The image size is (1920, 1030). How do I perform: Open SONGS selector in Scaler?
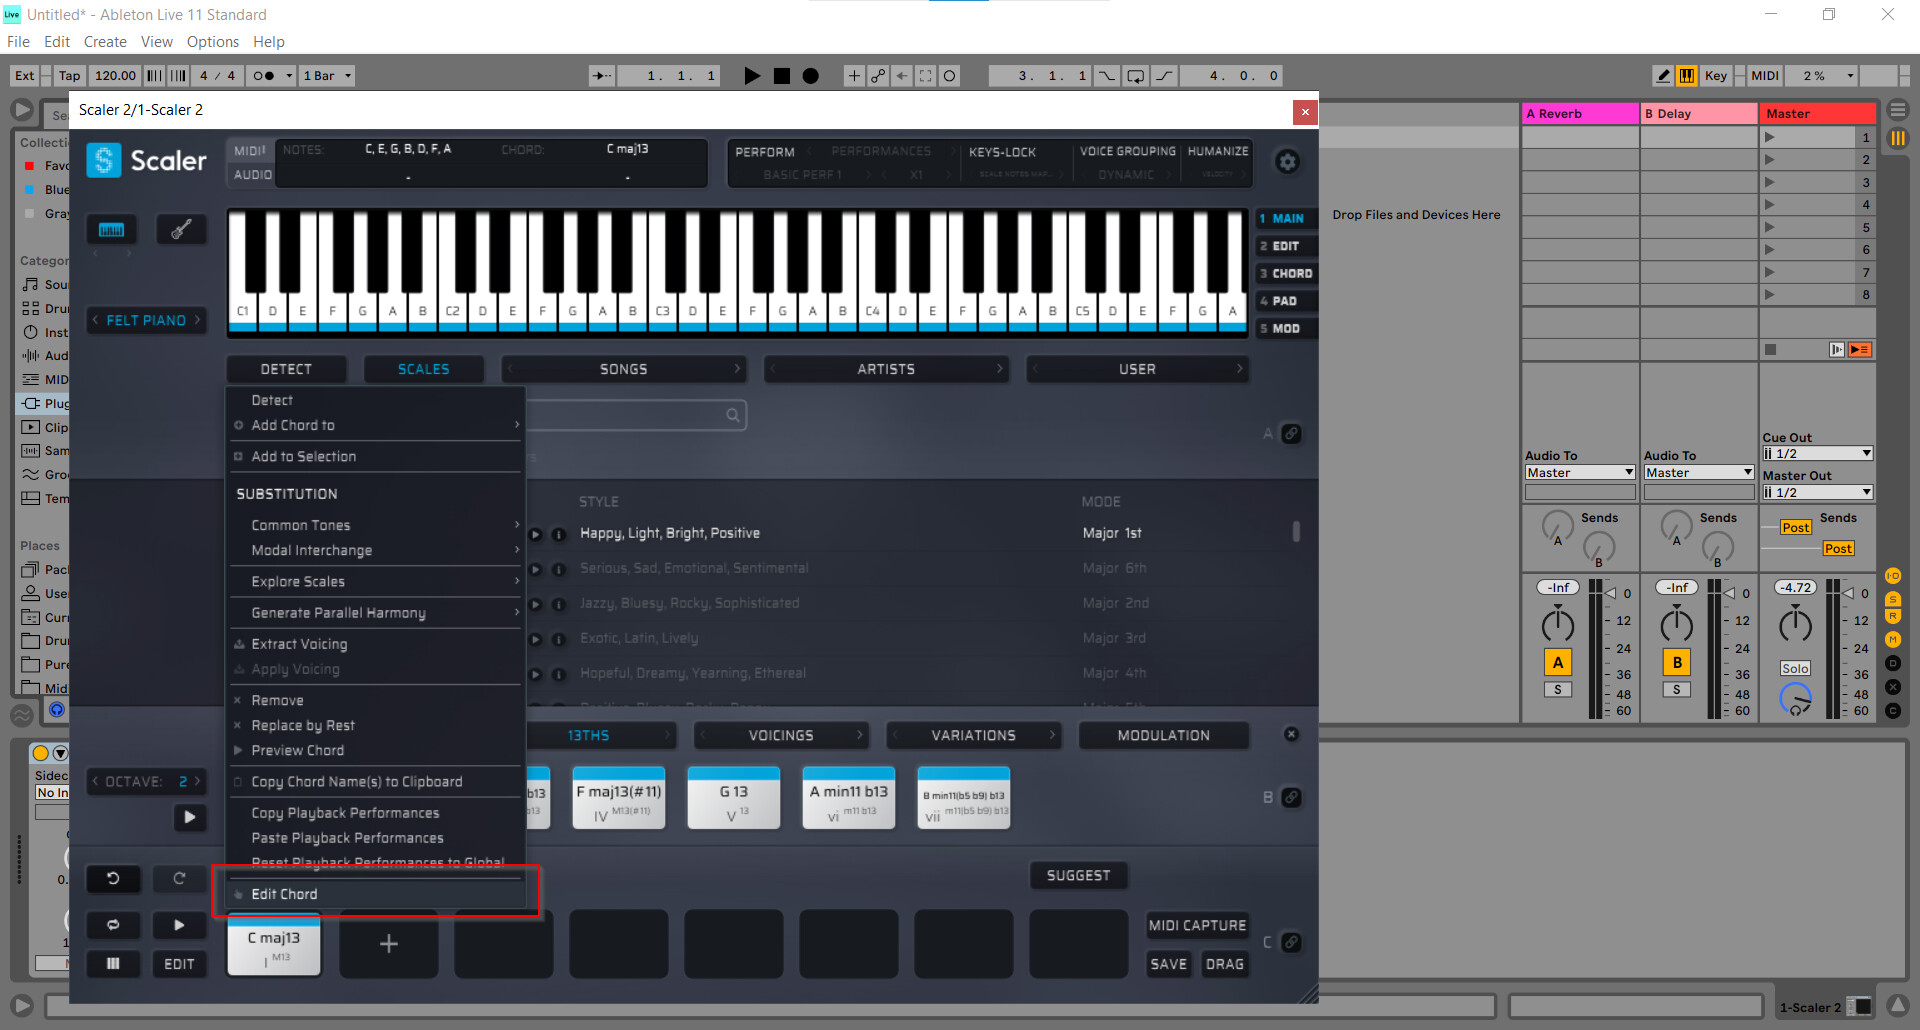(624, 369)
